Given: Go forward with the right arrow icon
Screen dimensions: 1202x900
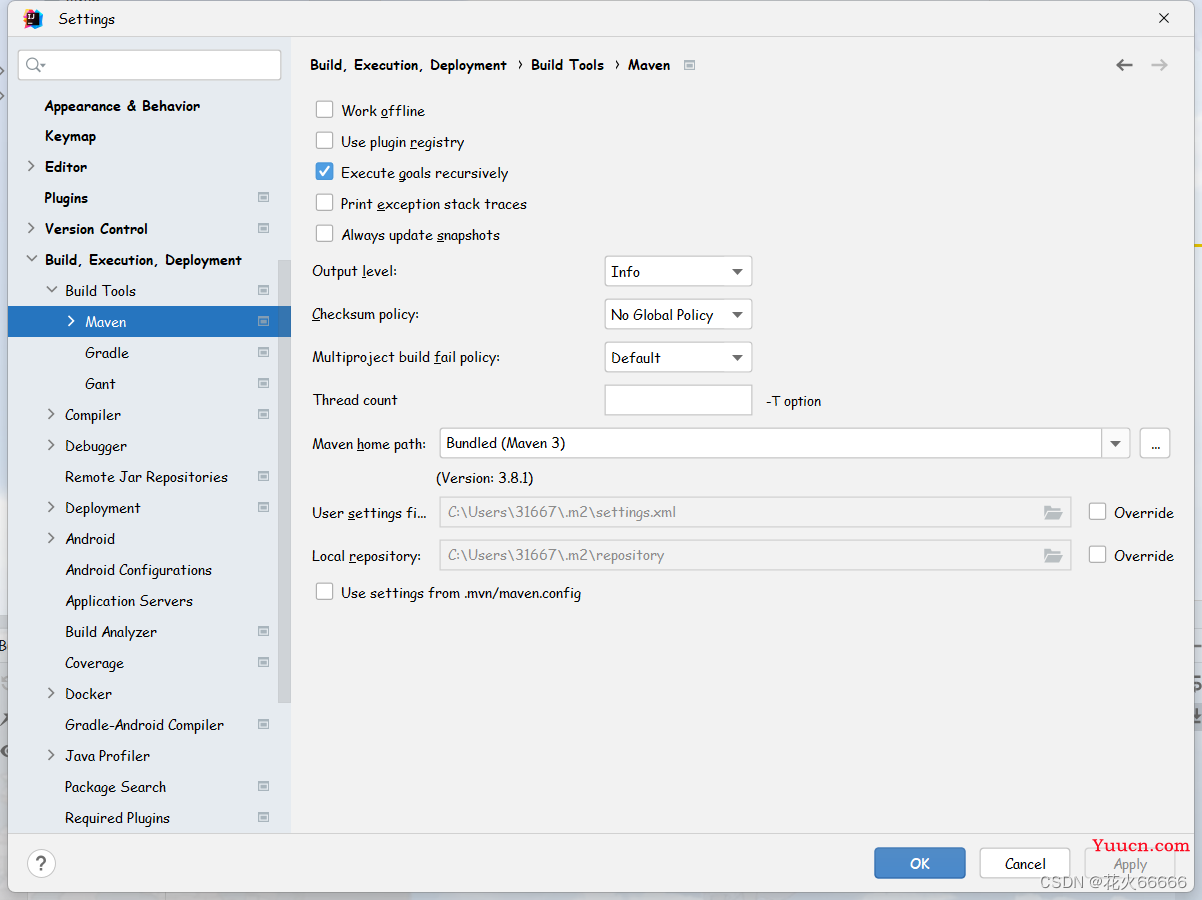Looking at the screenshot, I should coord(1159,65).
